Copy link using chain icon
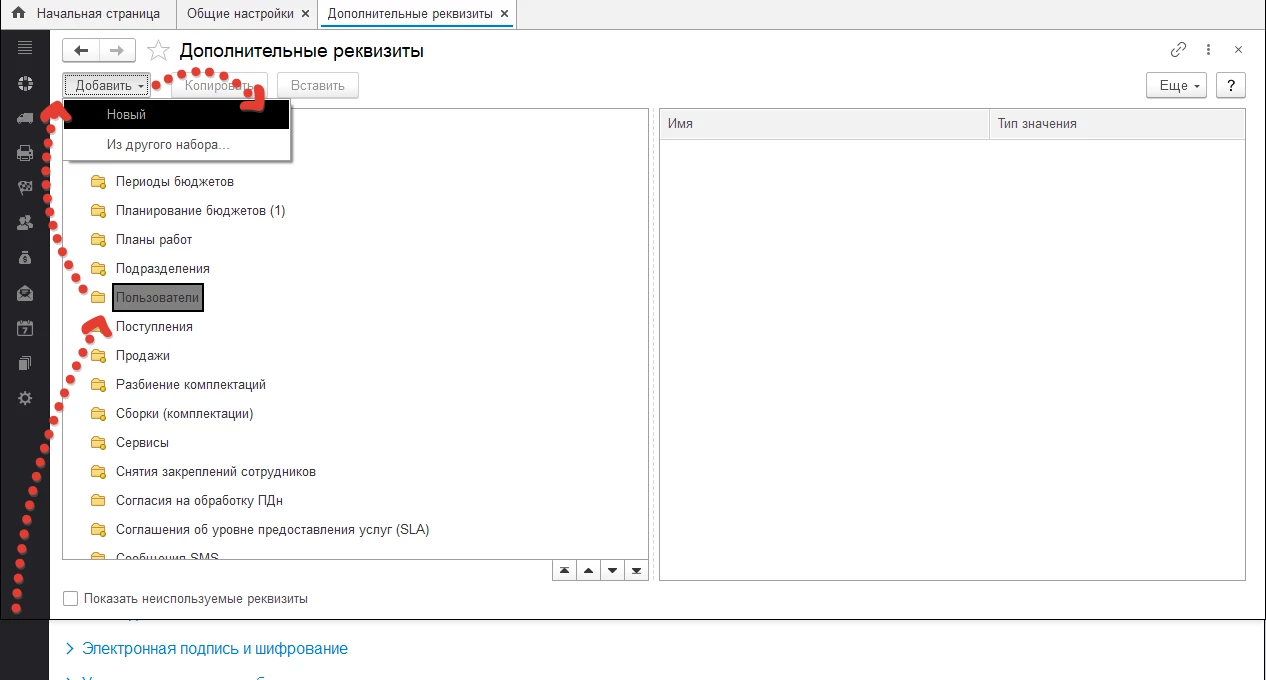 click(1179, 50)
